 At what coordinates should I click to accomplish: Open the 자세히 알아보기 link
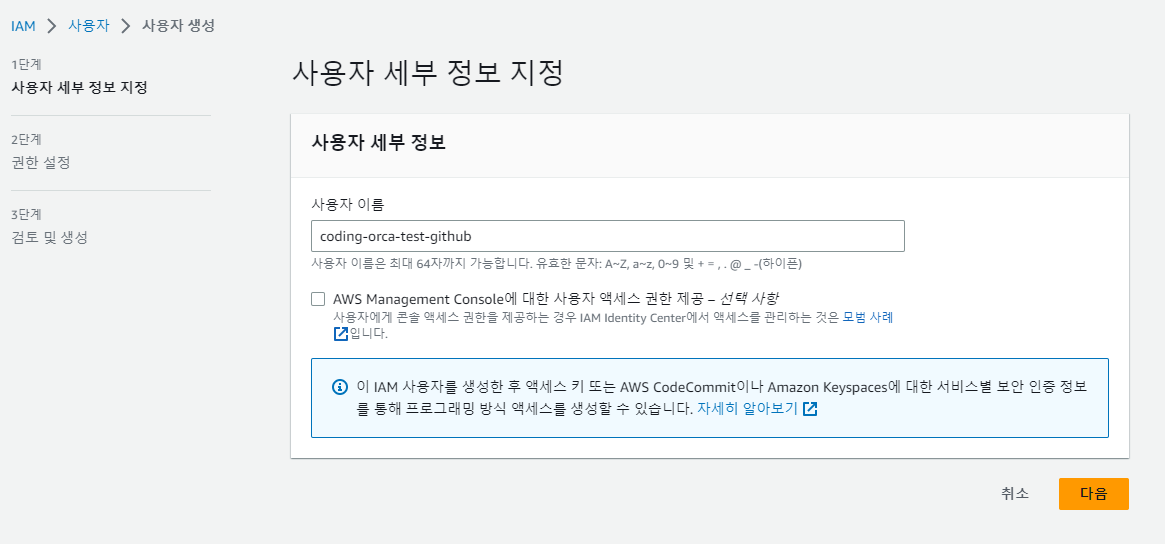(x=747, y=409)
